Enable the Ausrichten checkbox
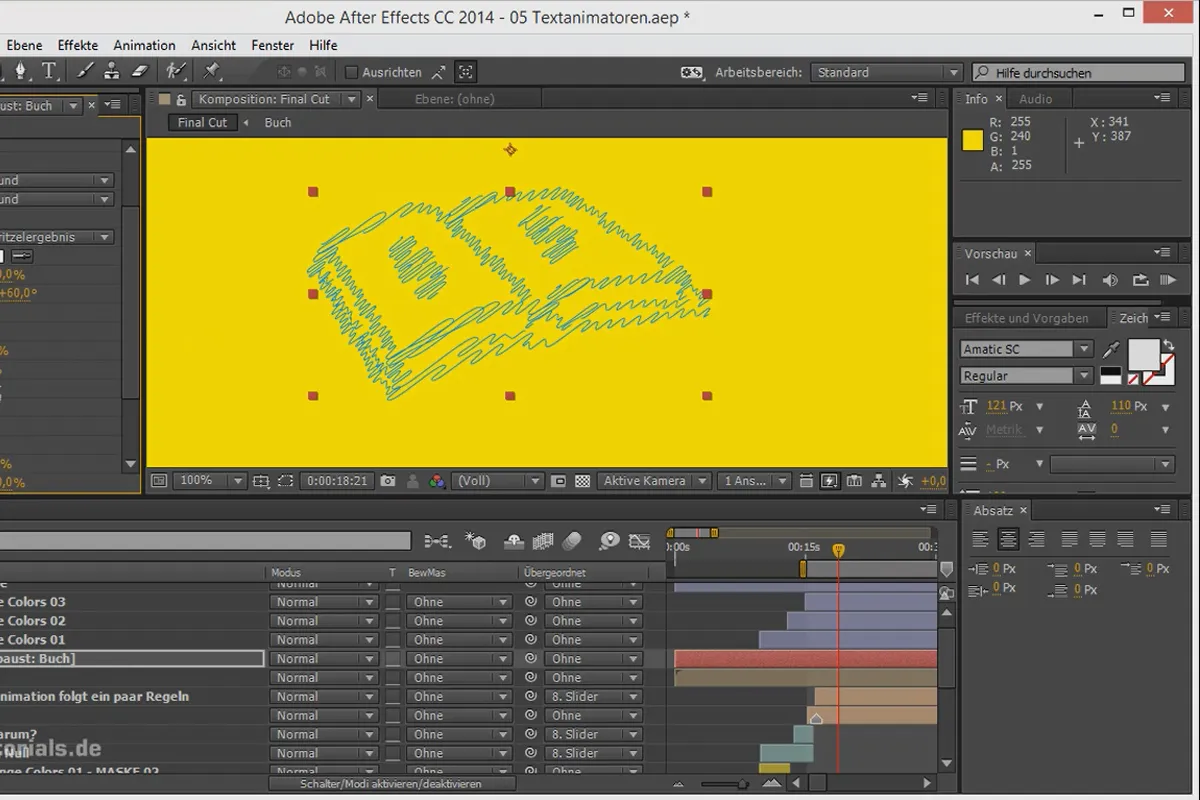1200x800 pixels. click(351, 73)
